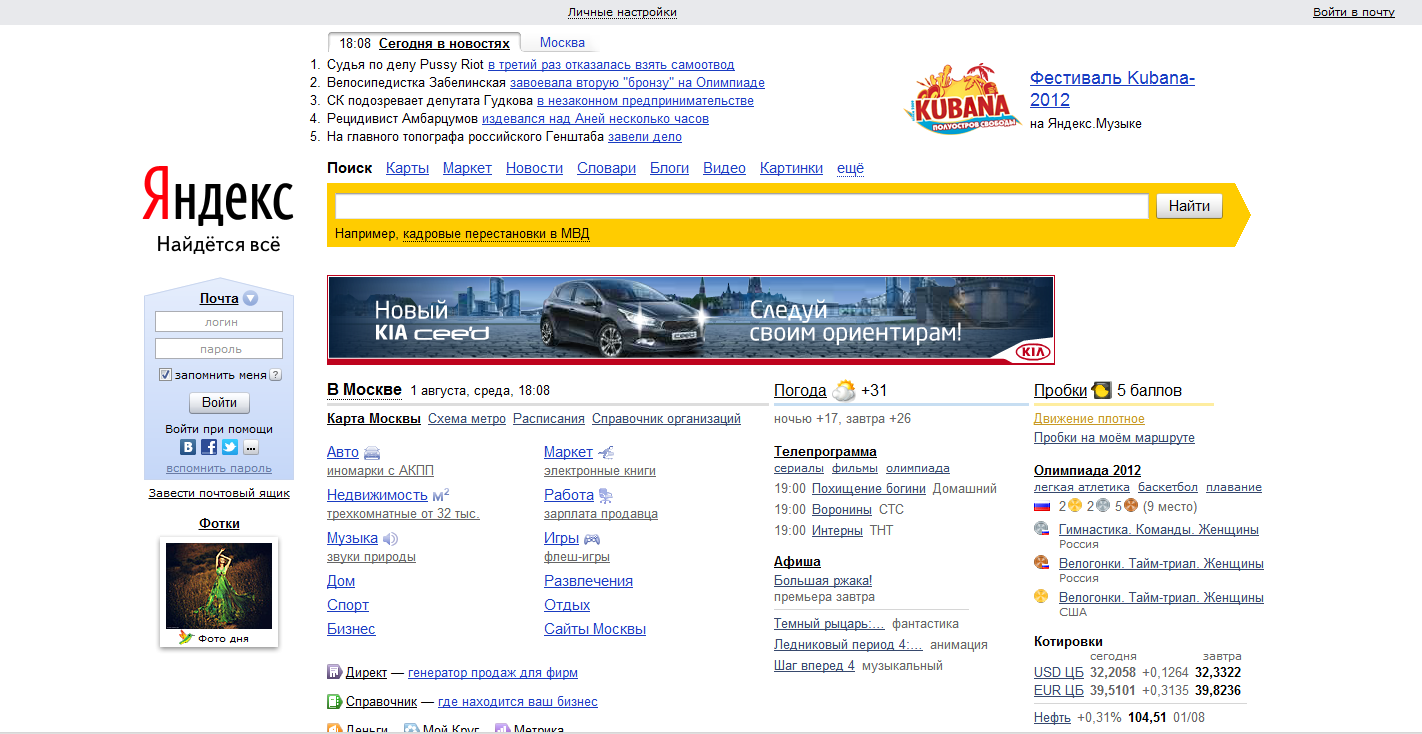Click the silver medal icon beside Гимнастика
The width and height of the screenshot is (1422, 734).
tap(1041, 529)
